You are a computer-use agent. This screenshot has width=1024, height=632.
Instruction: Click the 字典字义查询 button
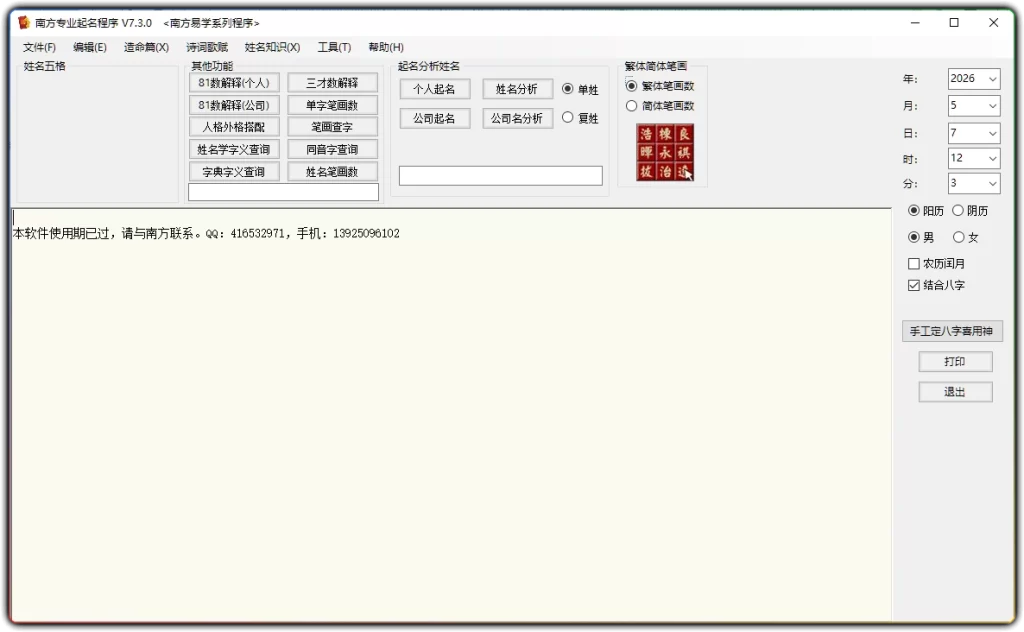click(x=234, y=172)
